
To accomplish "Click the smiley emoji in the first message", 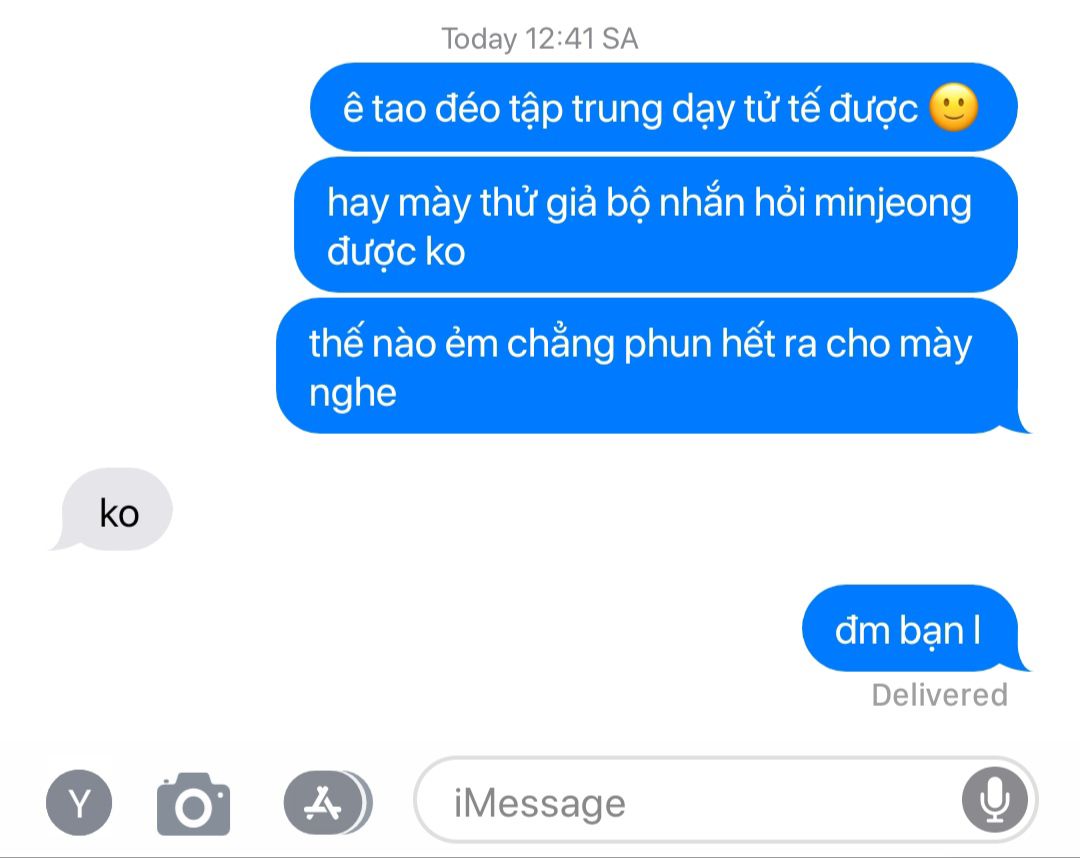I will 953,108.
